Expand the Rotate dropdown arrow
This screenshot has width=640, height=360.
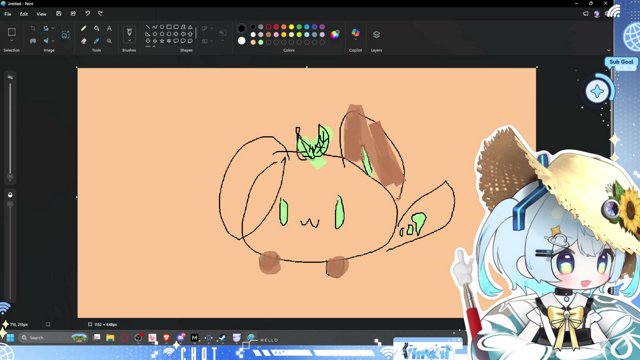point(53,29)
